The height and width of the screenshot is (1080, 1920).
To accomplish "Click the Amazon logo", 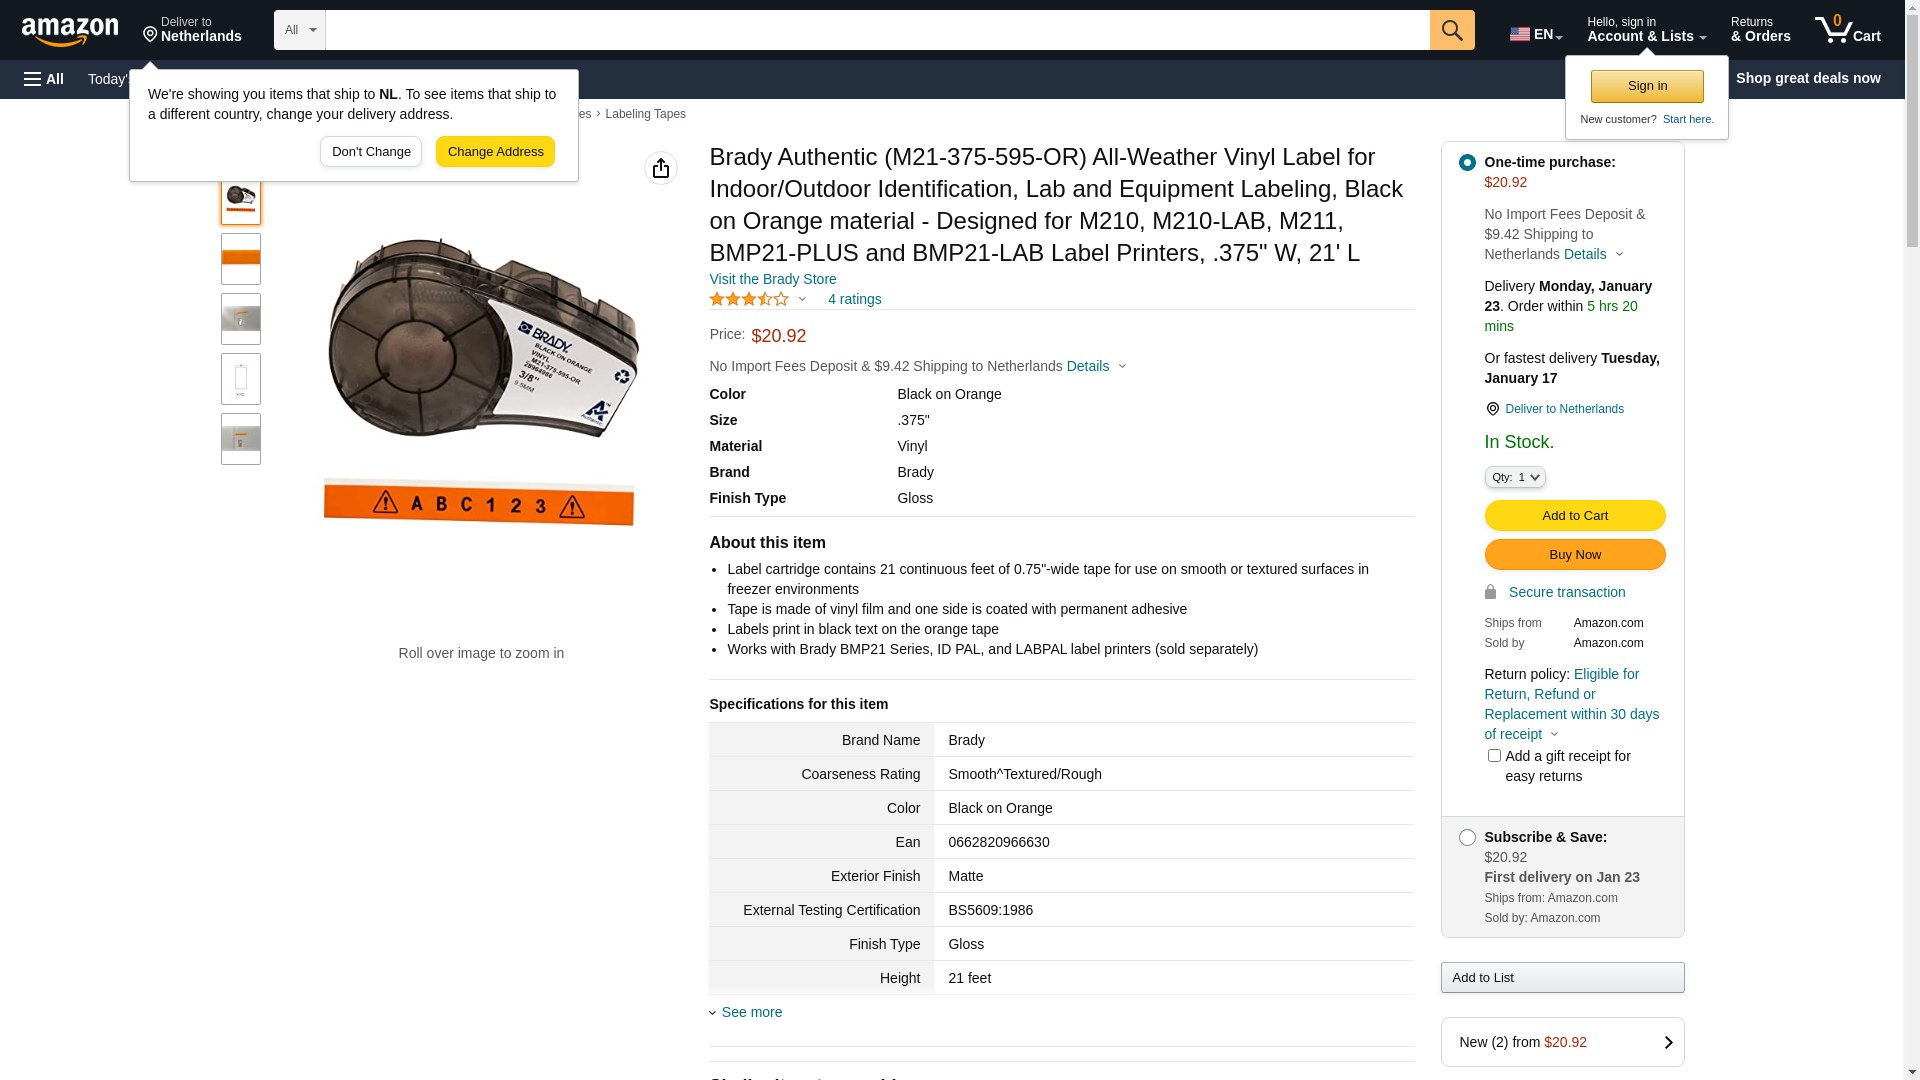I will click(70, 31).
